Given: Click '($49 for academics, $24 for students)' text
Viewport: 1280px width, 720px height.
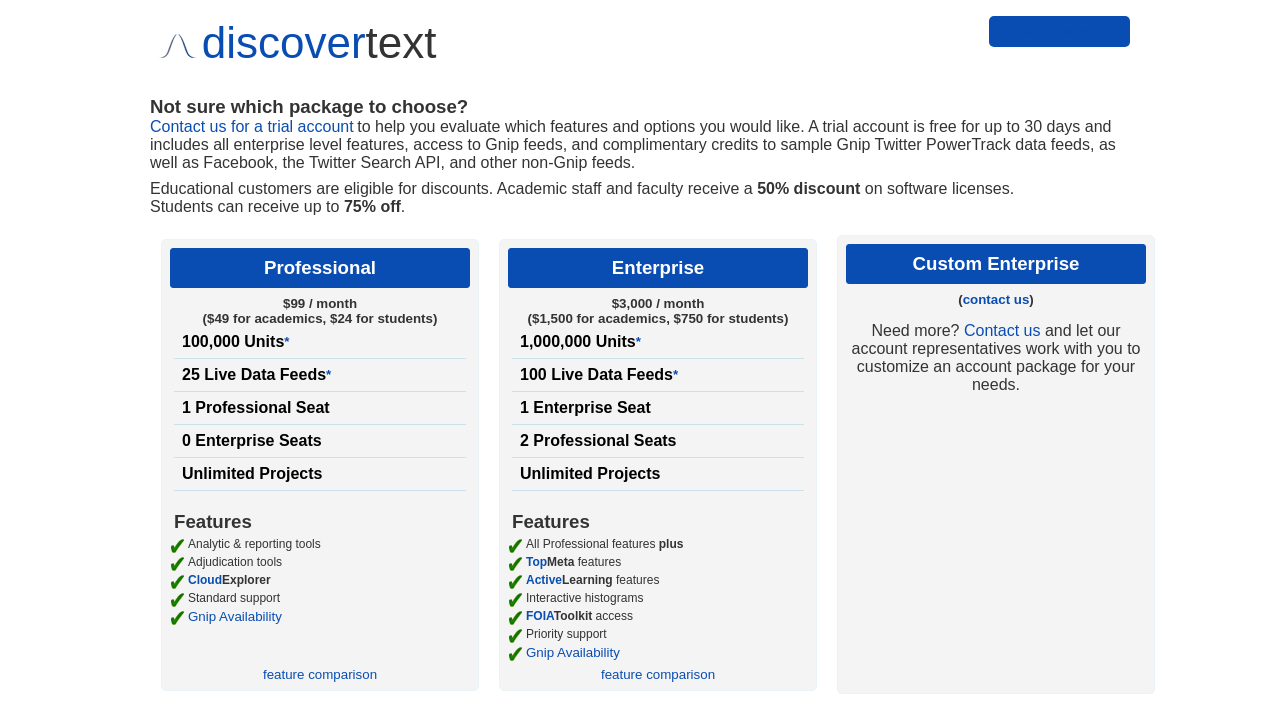Looking at the screenshot, I should pyautogui.click(x=320, y=319).
